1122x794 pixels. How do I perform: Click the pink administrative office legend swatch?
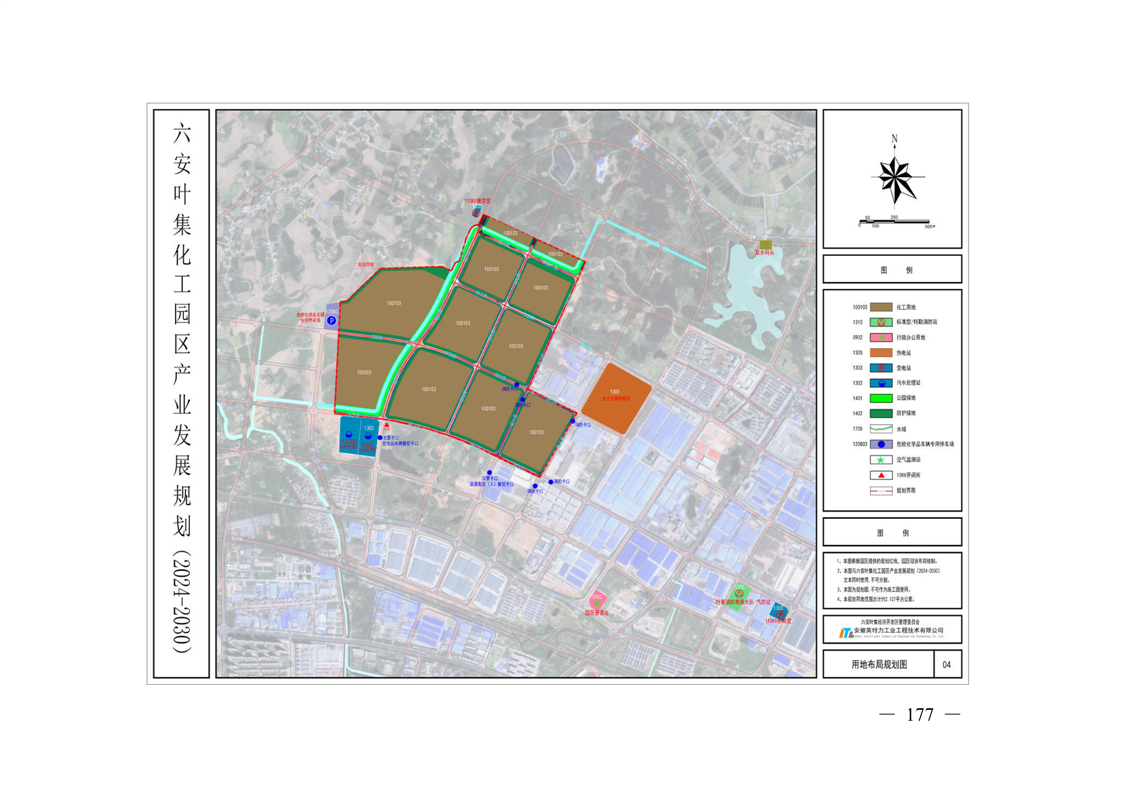pyautogui.click(x=883, y=338)
